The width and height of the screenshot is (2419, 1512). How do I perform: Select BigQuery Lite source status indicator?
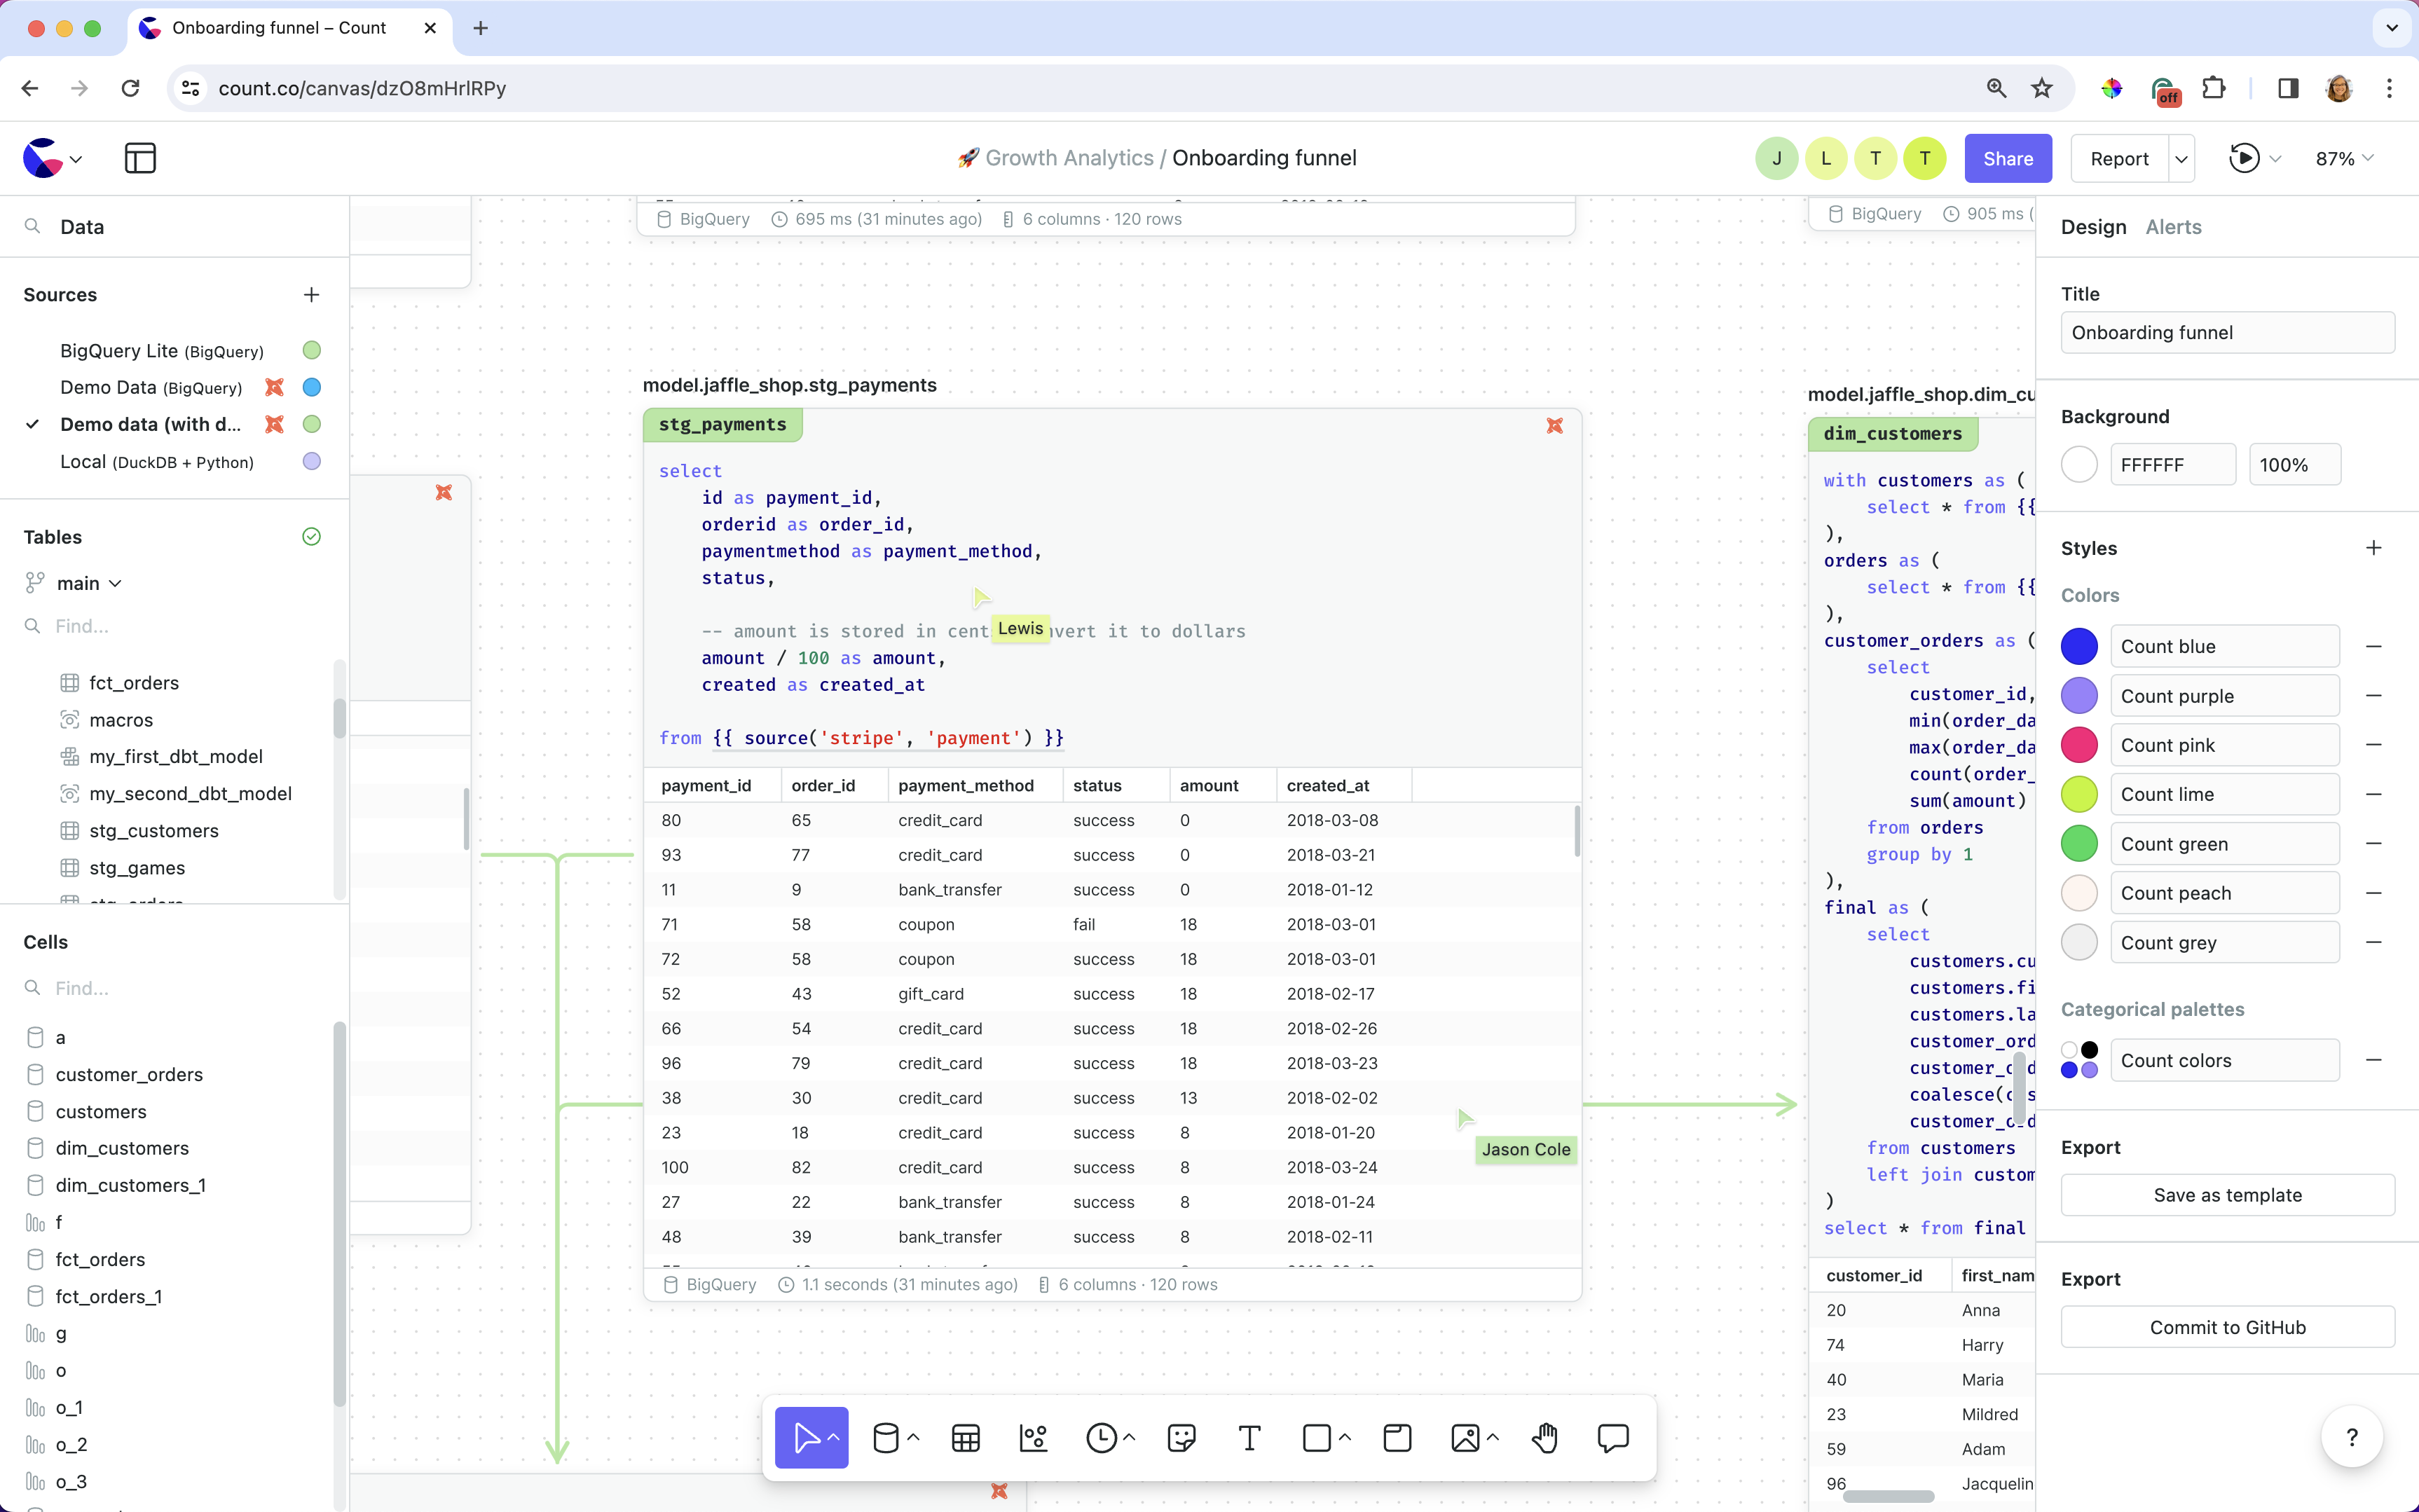pos(312,350)
